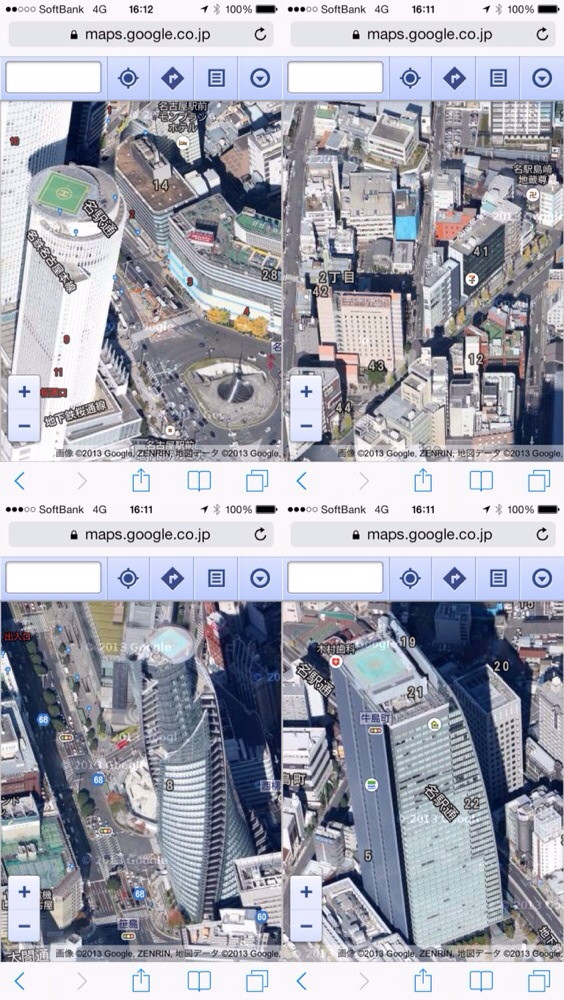Tap the 笹島 intersection label
This screenshot has height=1000, width=564.
click(129, 923)
